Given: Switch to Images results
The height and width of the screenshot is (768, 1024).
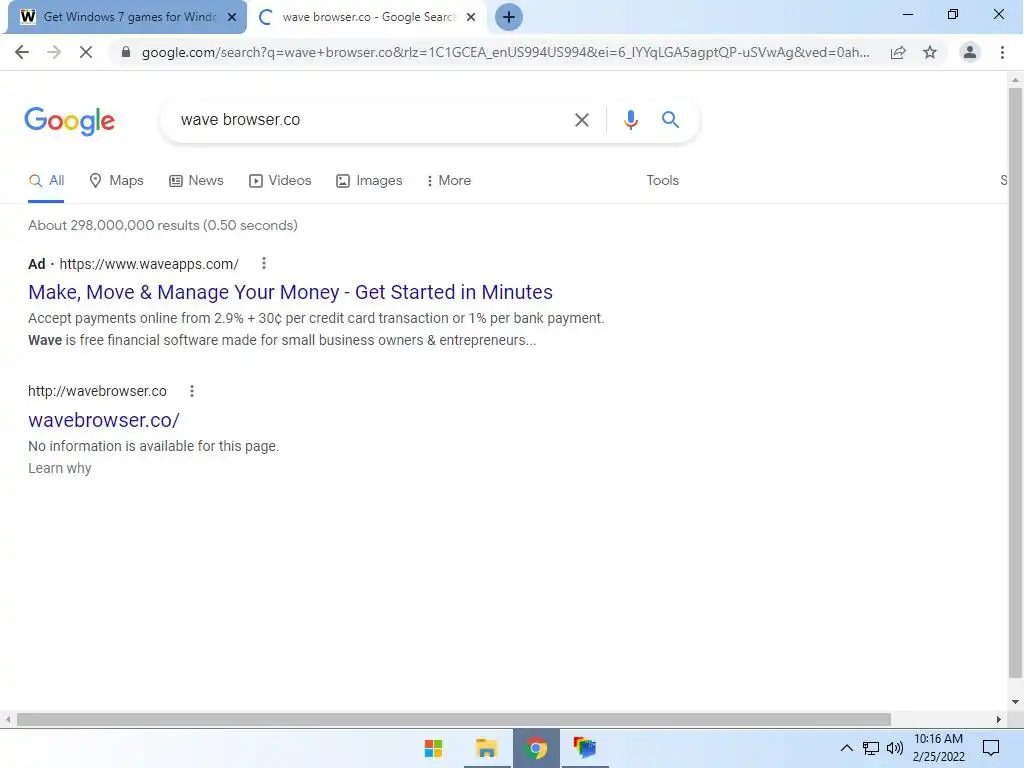Looking at the screenshot, I should 369,181.
